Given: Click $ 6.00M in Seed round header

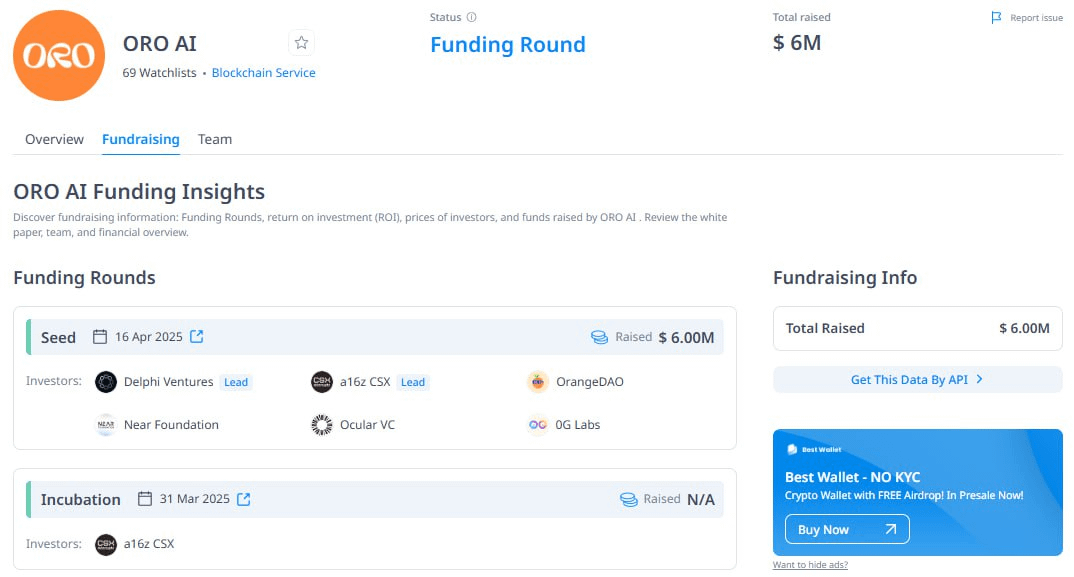Looking at the screenshot, I should pos(686,337).
